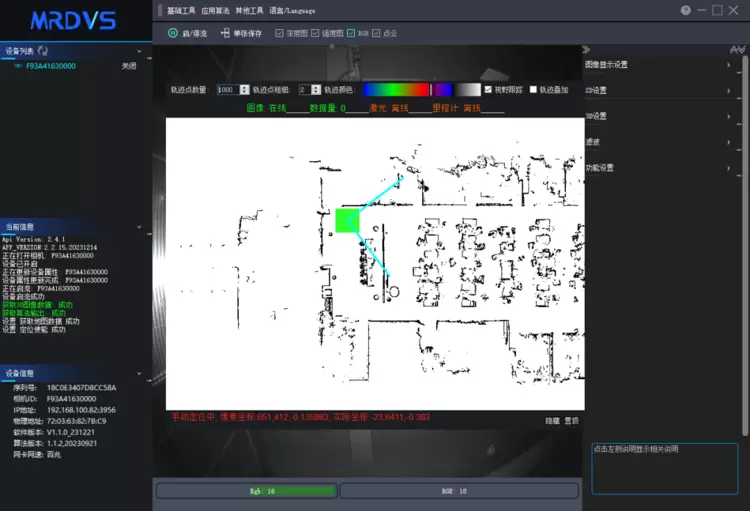The height and width of the screenshot is (511, 750).
Task: Collapse right panel with double arrow icon
Action: [x=586, y=49]
